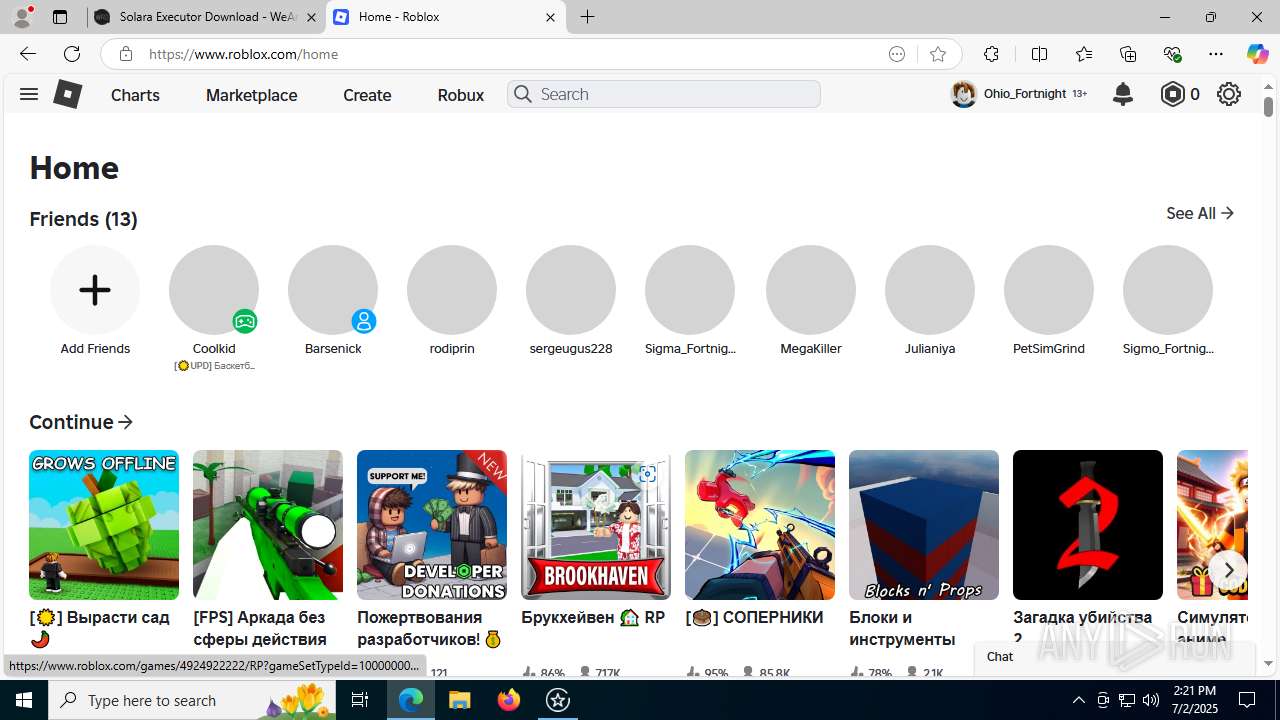Open the Windows notification center
Screen dimensions: 1280x720
click(x=1247, y=700)
